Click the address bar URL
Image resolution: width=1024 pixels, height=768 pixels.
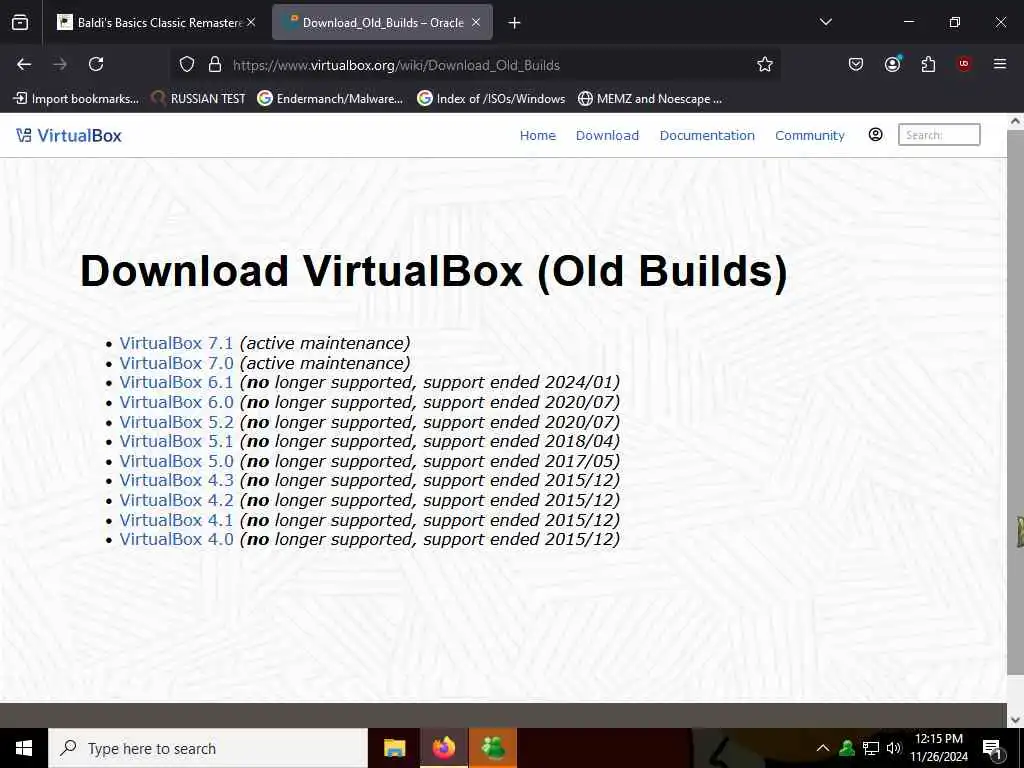(396, 65)
